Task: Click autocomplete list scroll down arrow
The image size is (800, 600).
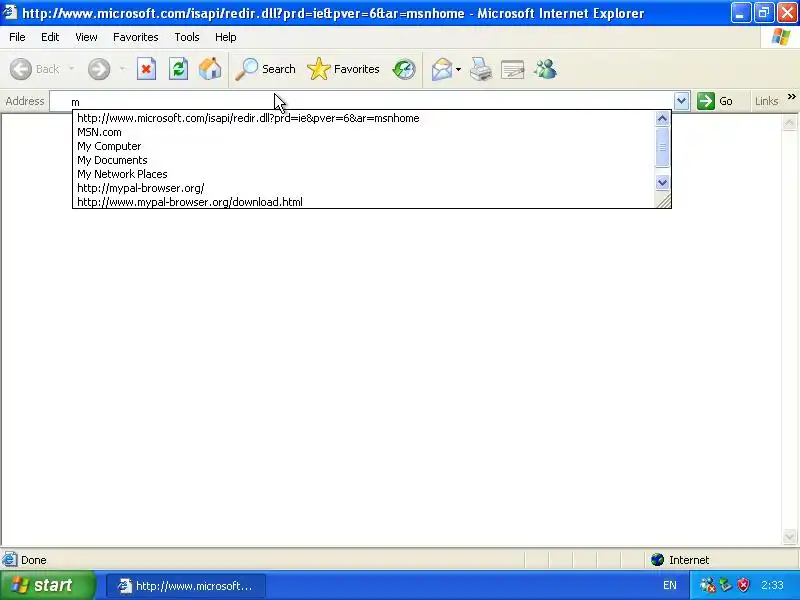Action: [x=662, y=182]
